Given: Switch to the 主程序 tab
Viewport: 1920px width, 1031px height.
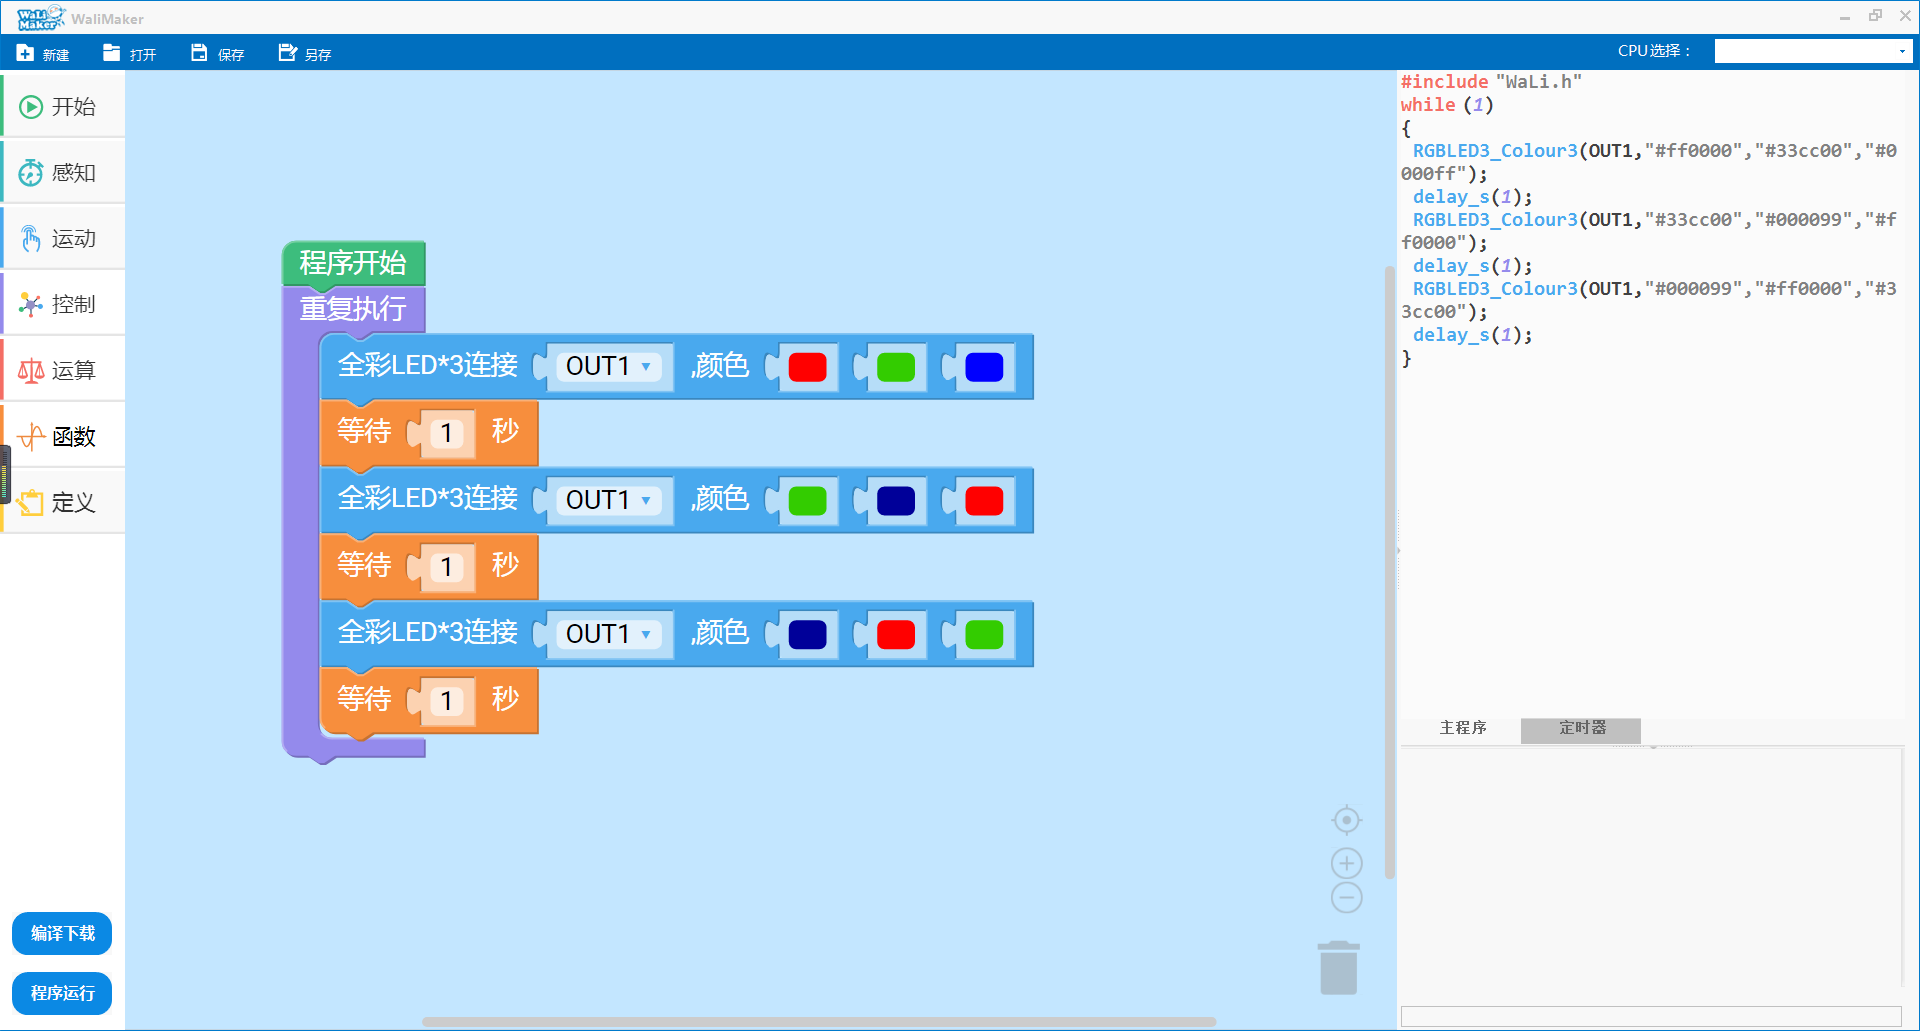Looking at the screenshot, I should [1462, 729].
